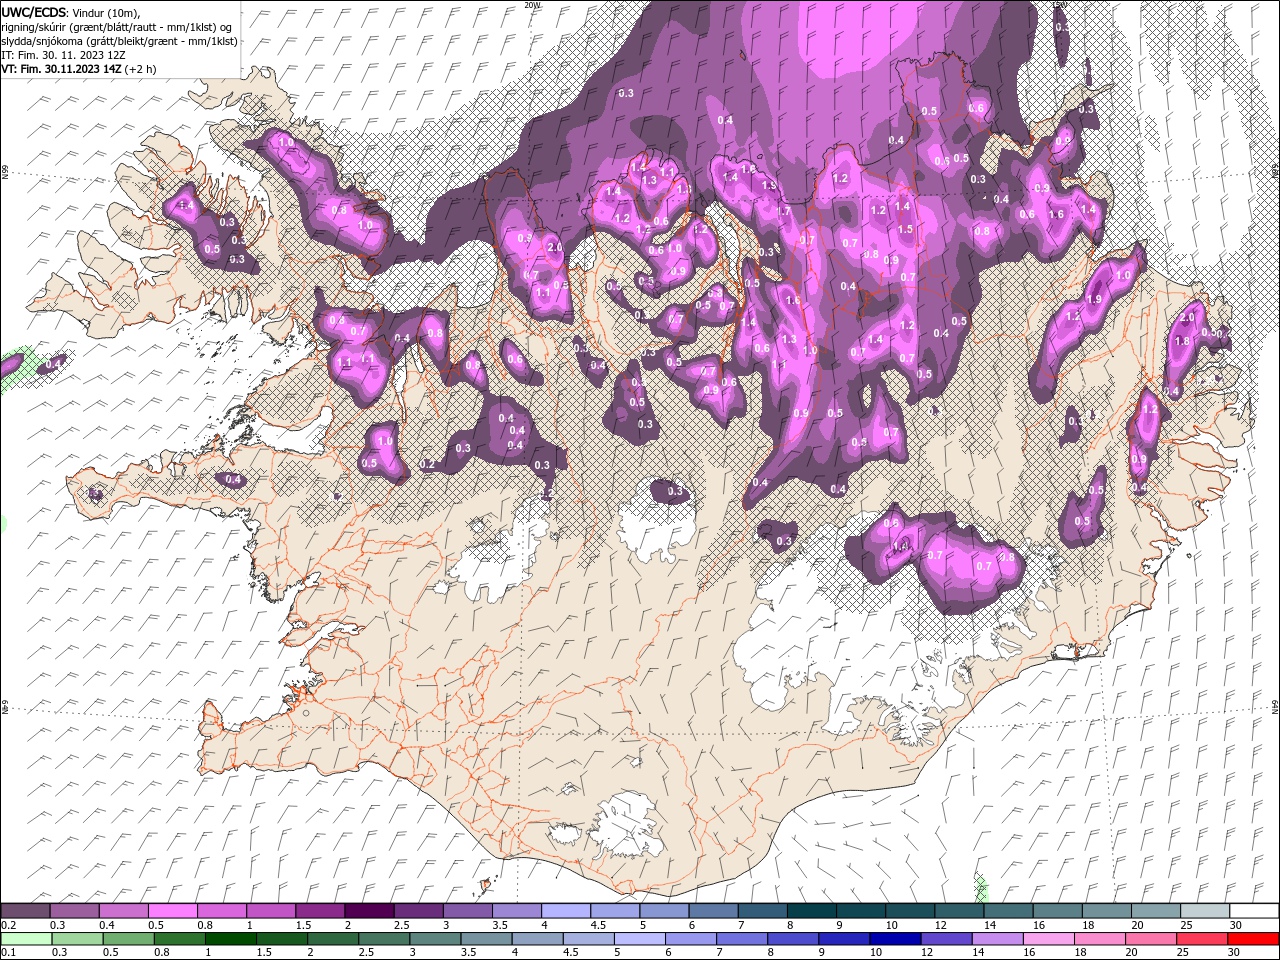1280x960 pixels.
Task: Pick the pale grey 25 swatch in snow legend
Action: 1204,911
